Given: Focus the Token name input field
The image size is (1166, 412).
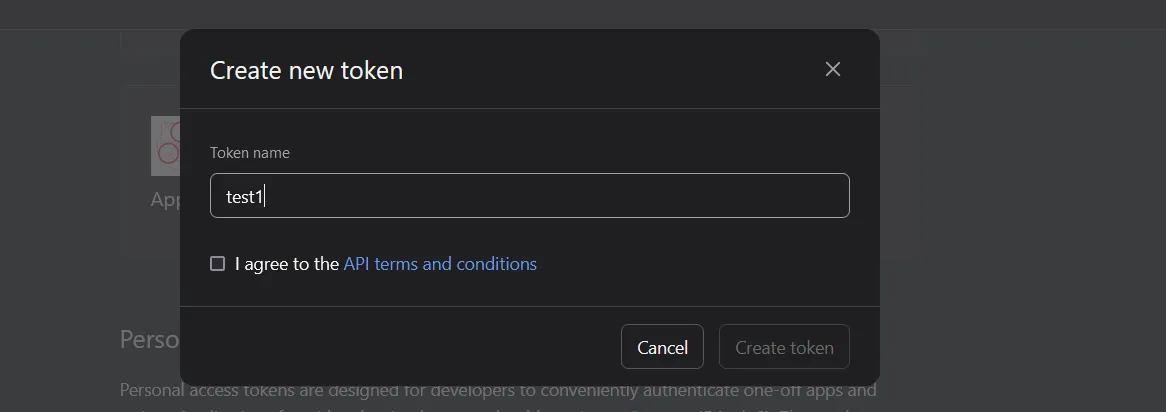Looking at the screenshot, I should tap(529, 196).
